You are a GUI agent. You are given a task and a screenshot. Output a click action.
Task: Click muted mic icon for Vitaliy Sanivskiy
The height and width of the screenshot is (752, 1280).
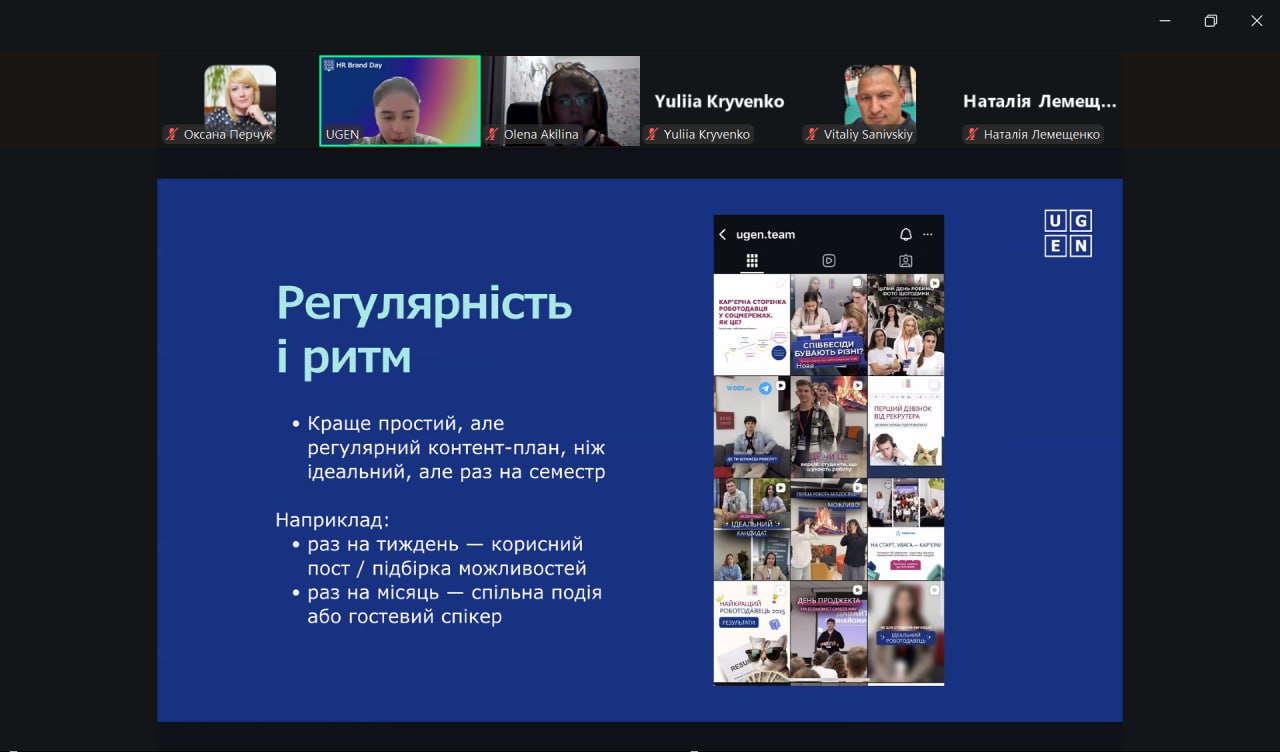tap(812, 134)
